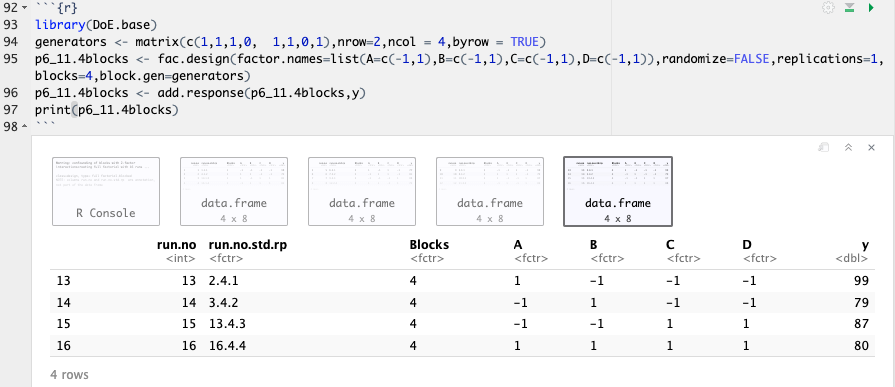Click the A column header

click(518, 245)
